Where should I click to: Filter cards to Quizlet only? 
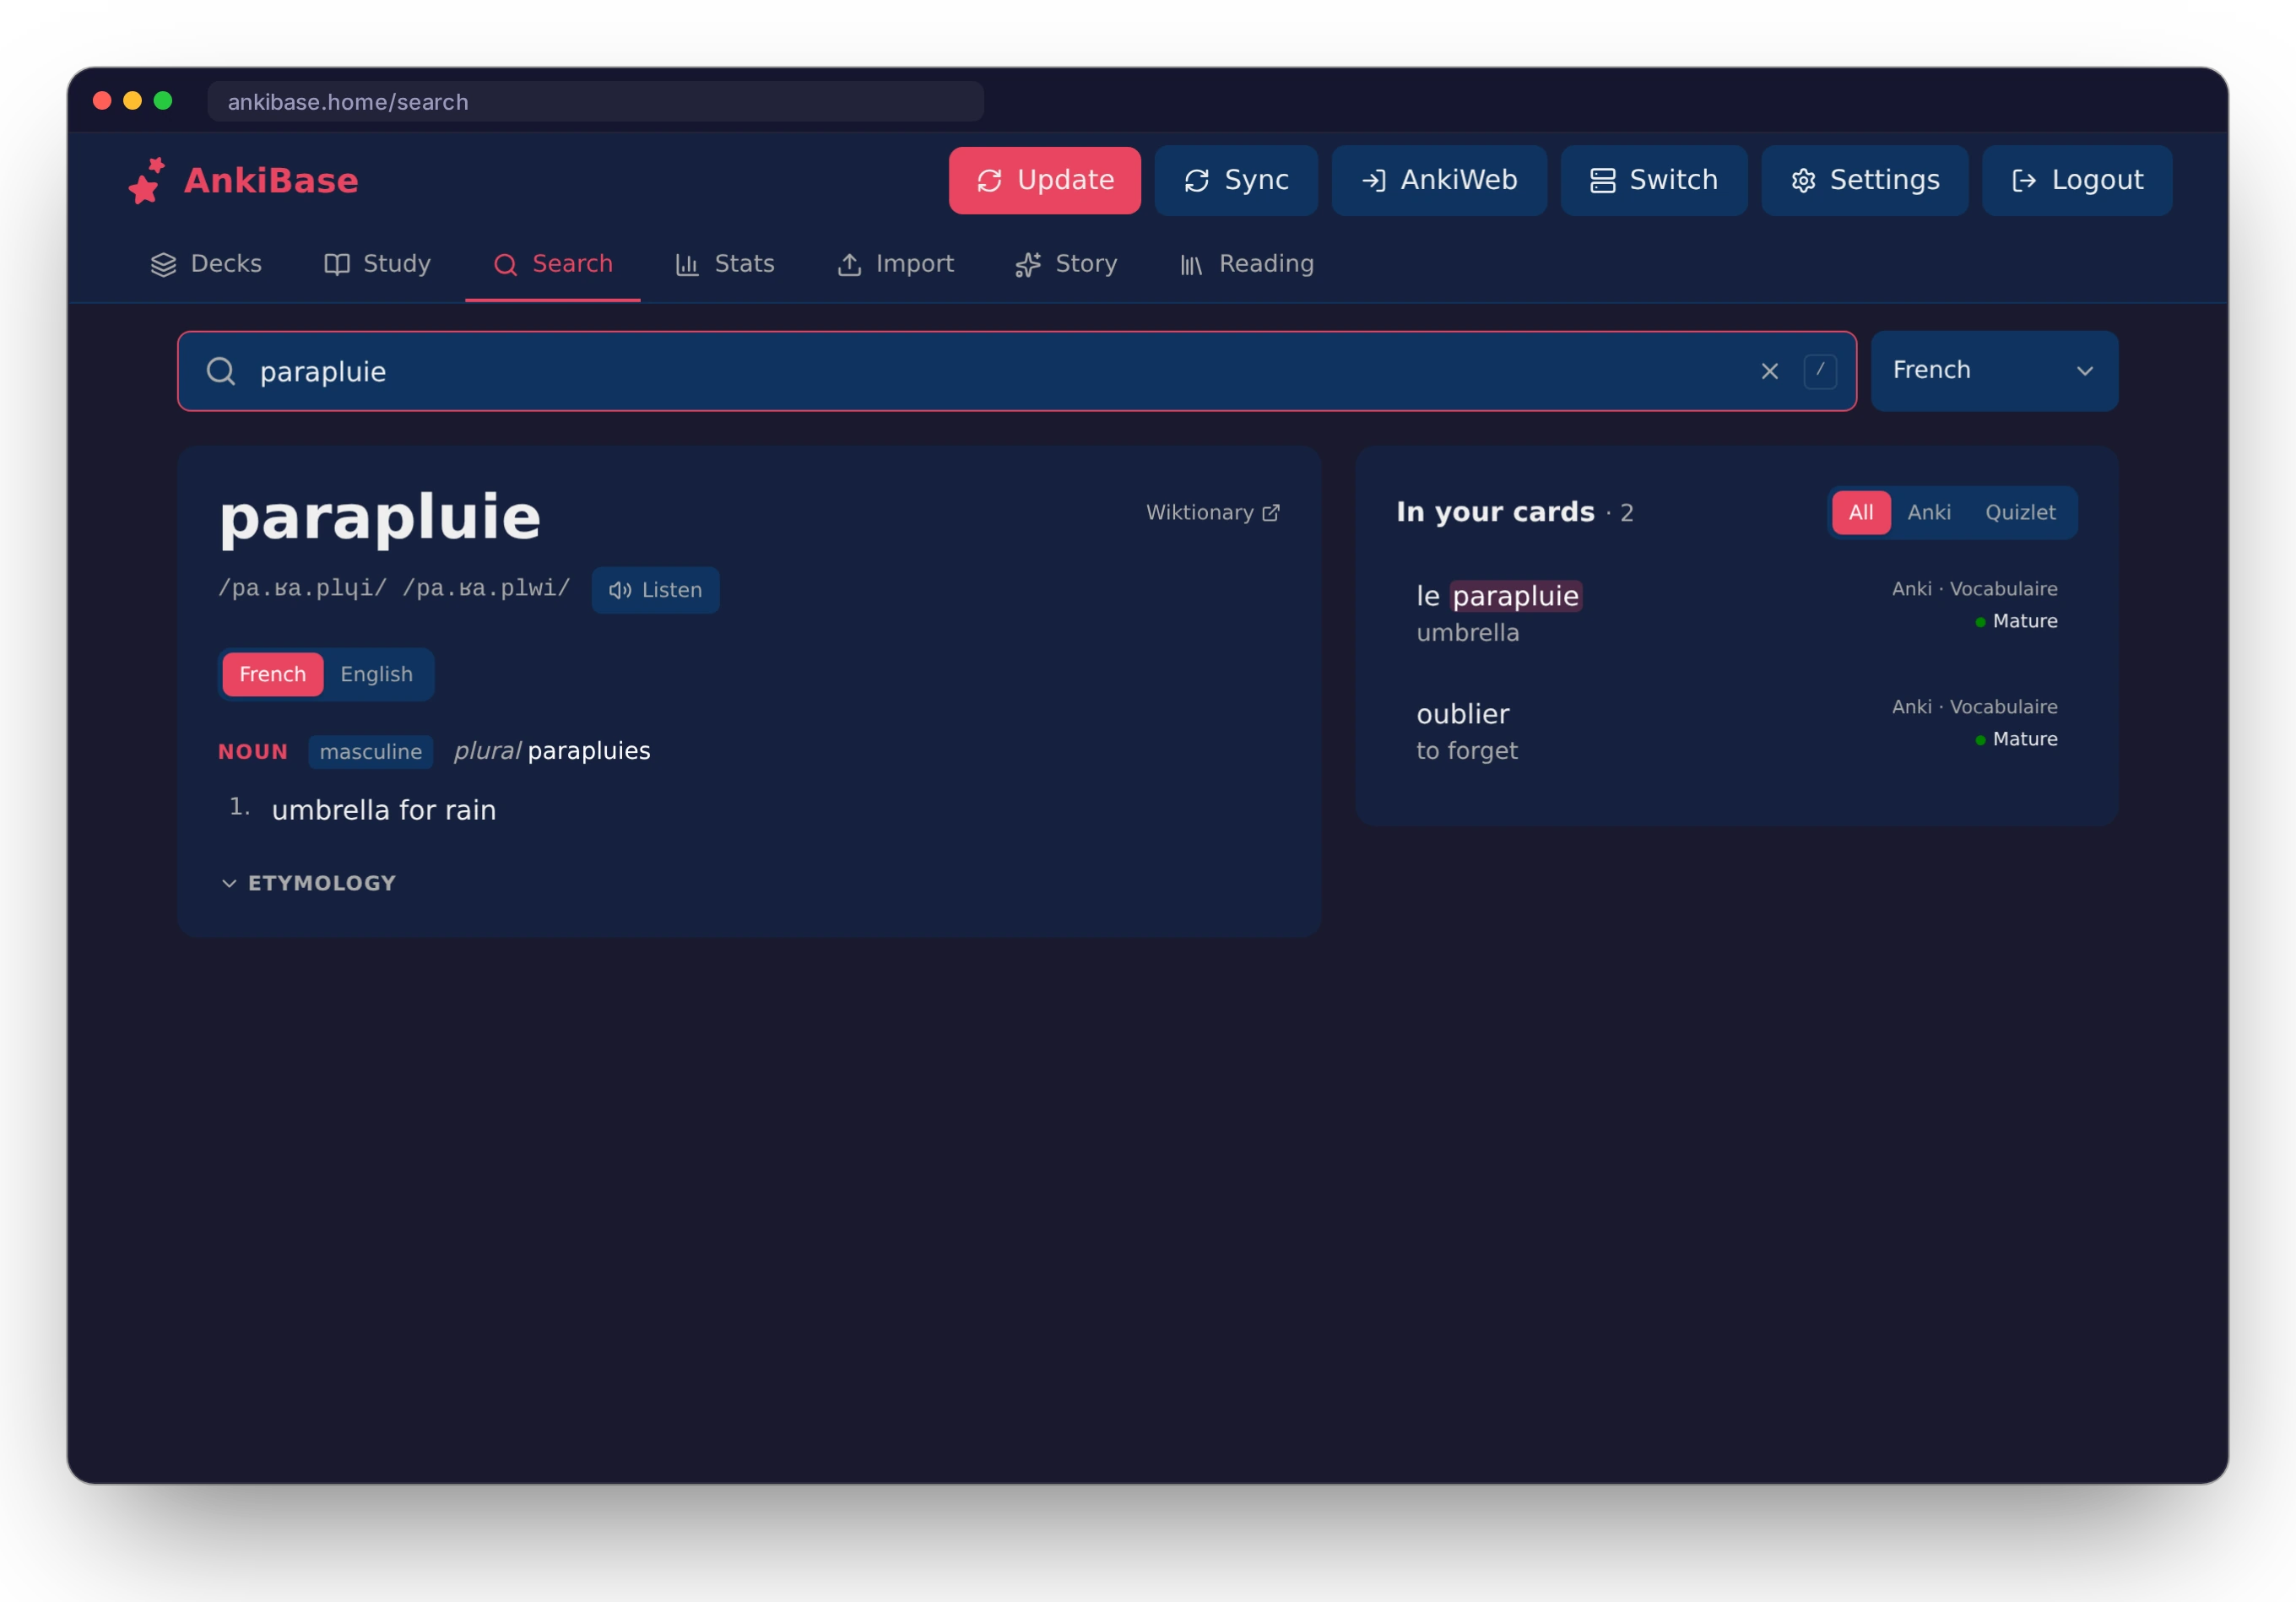click(2020, 513)
